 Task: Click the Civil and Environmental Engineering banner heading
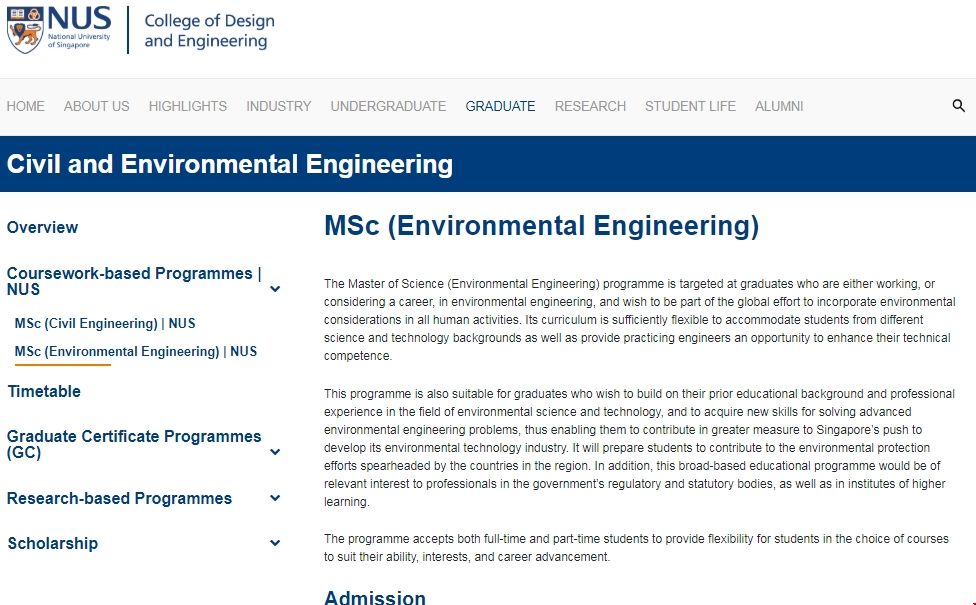point(228,164)
